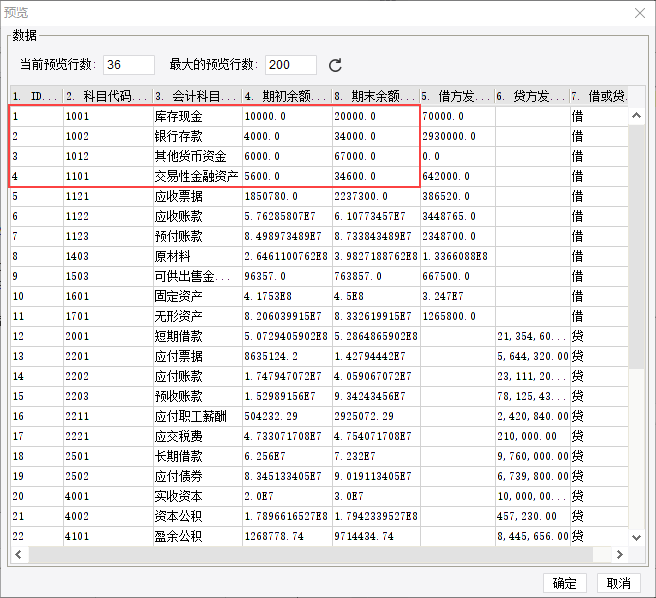
Task: Focus the 当前预览行数 input field
Action: pyautogui.click(x=129, y=65)
